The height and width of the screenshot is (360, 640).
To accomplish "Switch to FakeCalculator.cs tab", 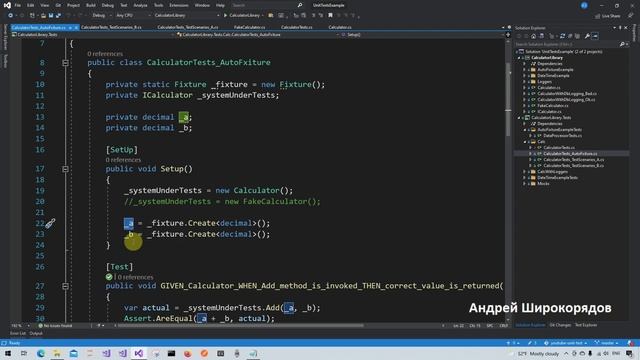I will point(249,27).
